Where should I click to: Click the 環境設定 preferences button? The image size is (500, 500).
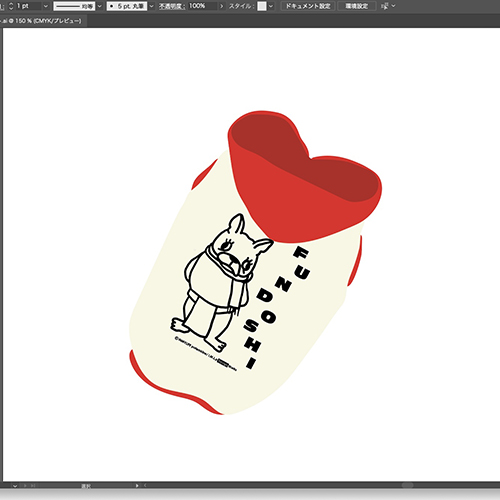(357, 6)
